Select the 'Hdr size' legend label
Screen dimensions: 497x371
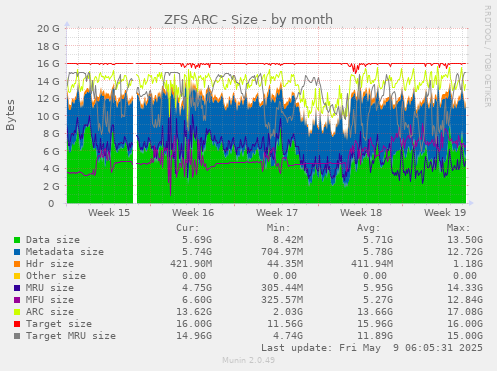(50, 264)
